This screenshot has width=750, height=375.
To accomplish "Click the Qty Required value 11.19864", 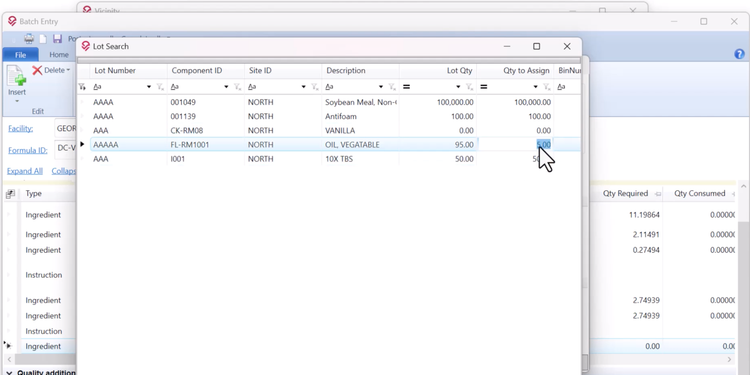I will coord(644,215).
